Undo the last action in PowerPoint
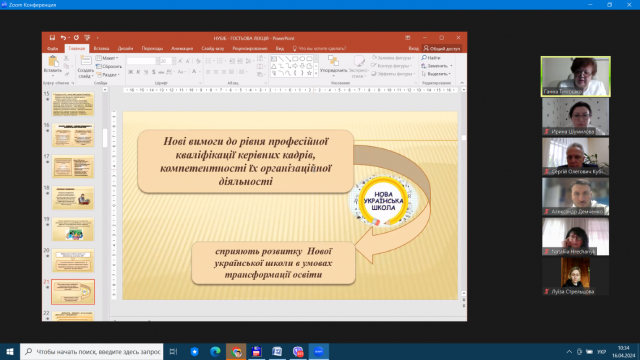Image resolution: width=640 pixels, height=360 pixels. click(x=63, y=38)
